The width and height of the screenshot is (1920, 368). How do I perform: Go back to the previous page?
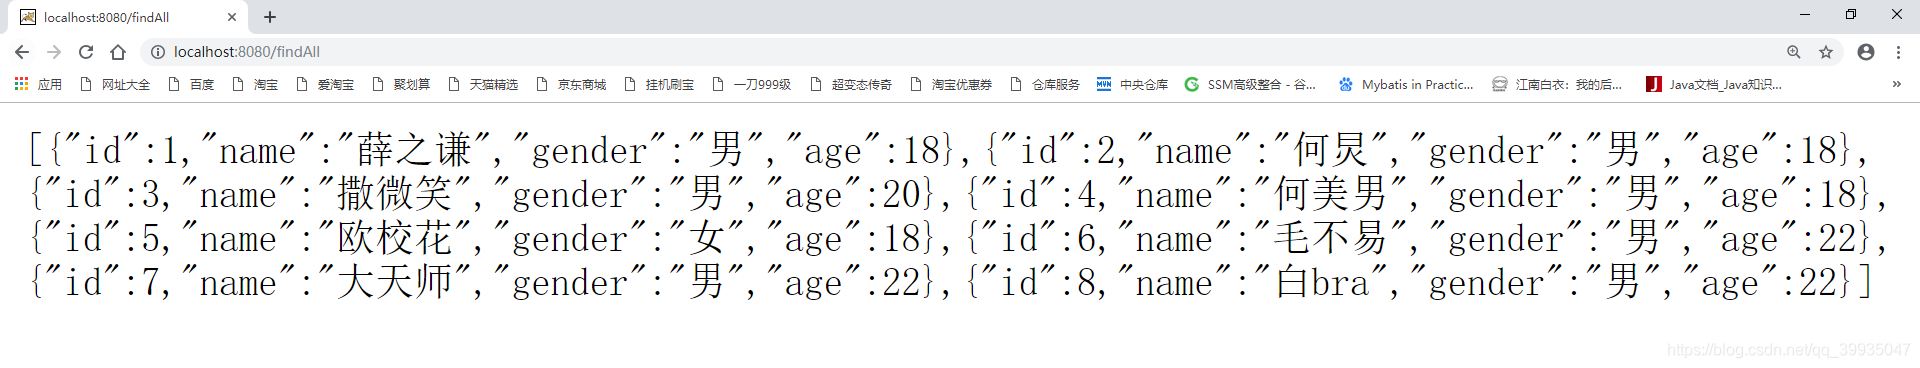point(22,52)
